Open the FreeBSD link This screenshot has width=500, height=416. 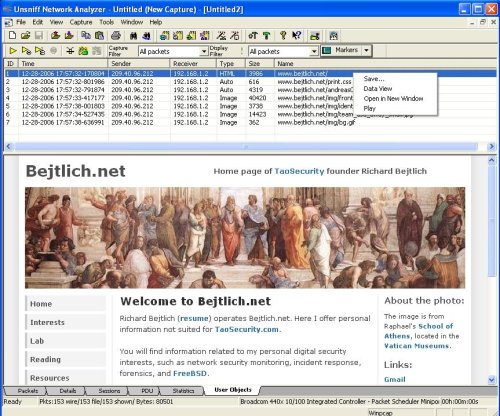coord(190,373)
